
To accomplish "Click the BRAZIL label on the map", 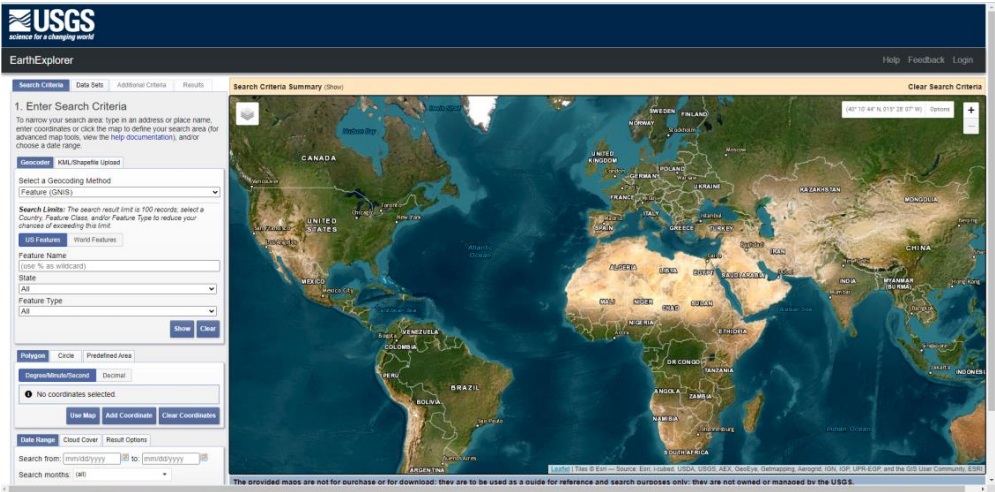I will tap(465, 387).
